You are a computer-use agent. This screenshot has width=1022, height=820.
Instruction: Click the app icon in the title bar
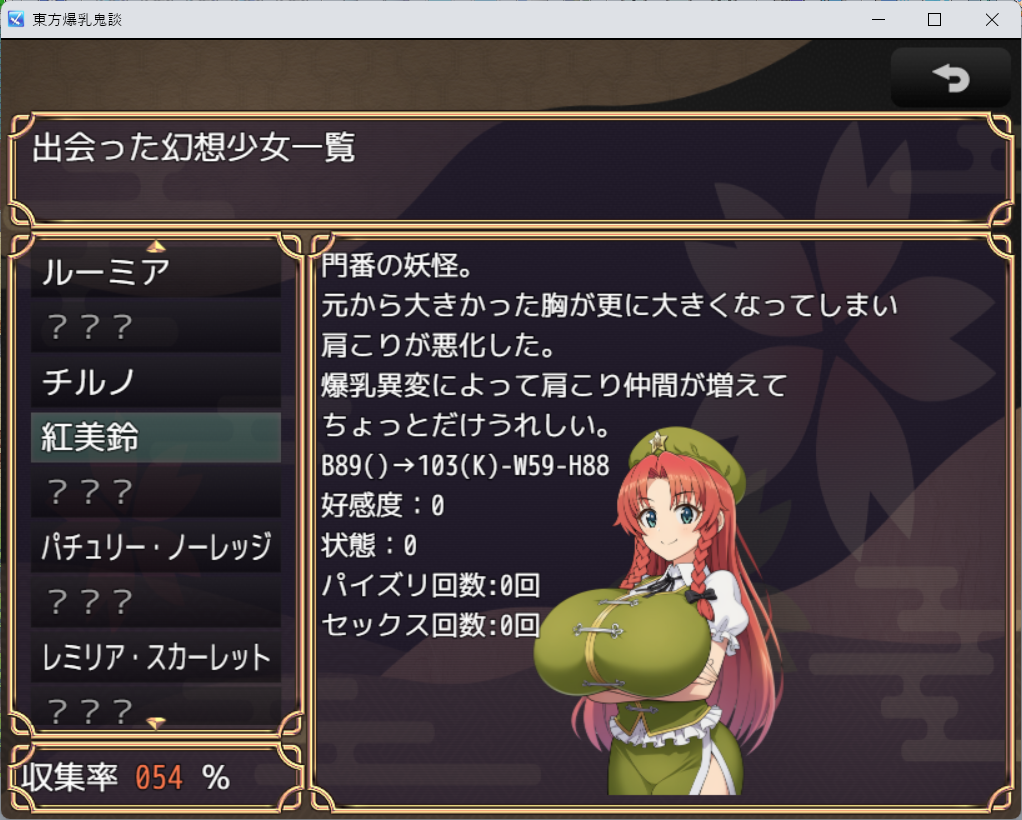coord(16,19)
